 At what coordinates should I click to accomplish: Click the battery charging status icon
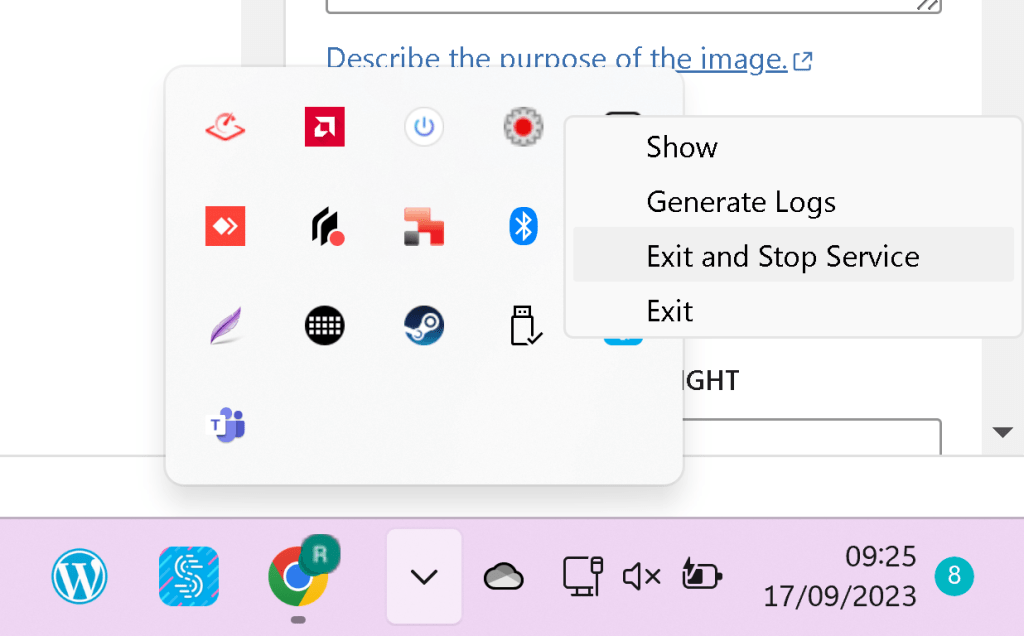701,574
